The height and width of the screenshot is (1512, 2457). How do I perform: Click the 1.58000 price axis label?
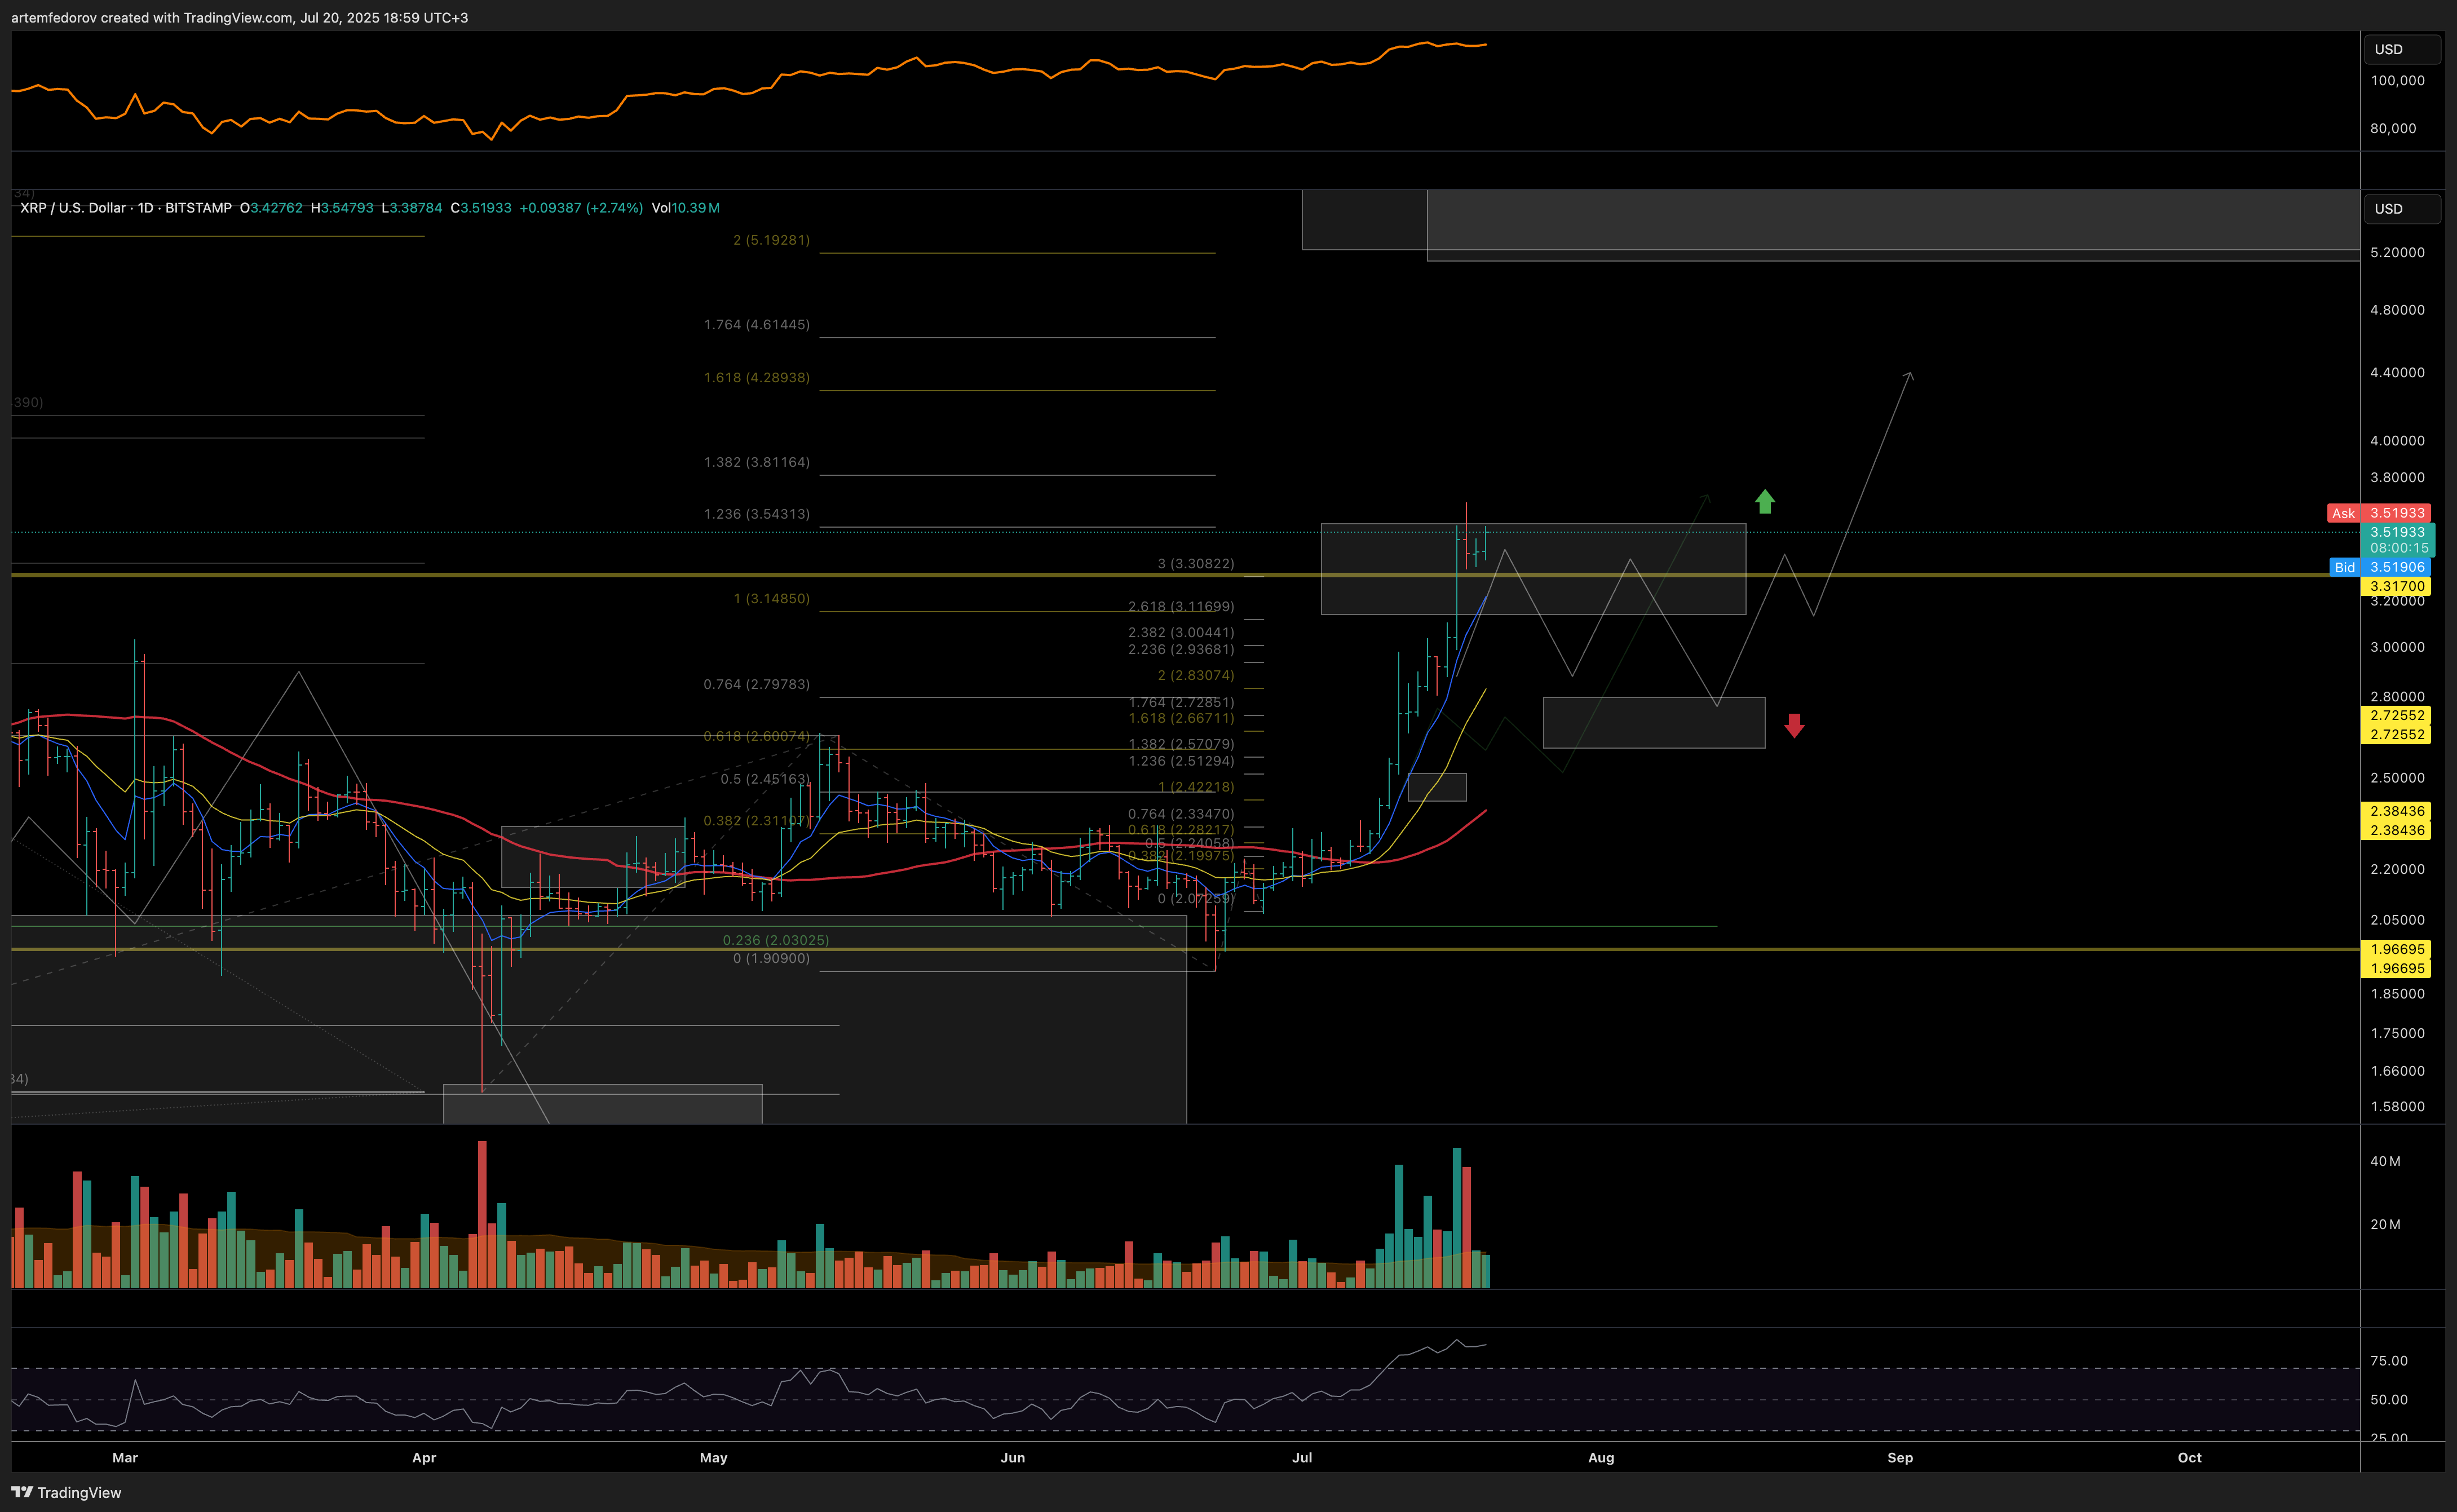pos(2397,1107)
